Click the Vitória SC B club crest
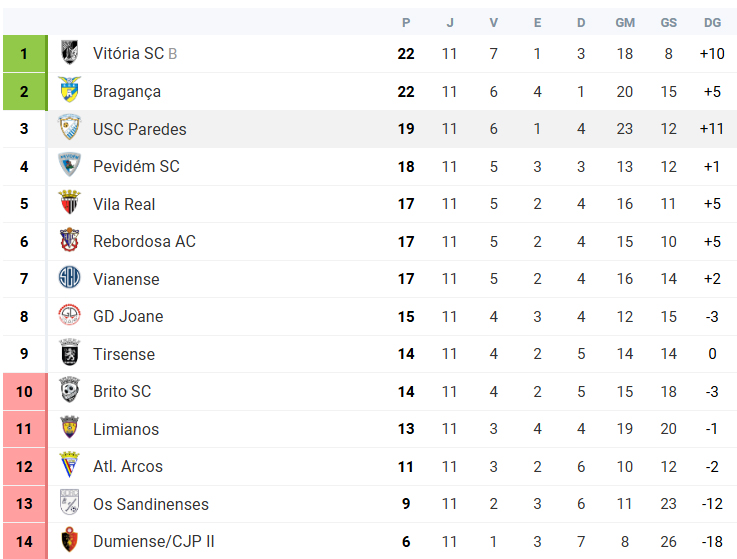Screen dimensions: 737x559 point(70,53)
